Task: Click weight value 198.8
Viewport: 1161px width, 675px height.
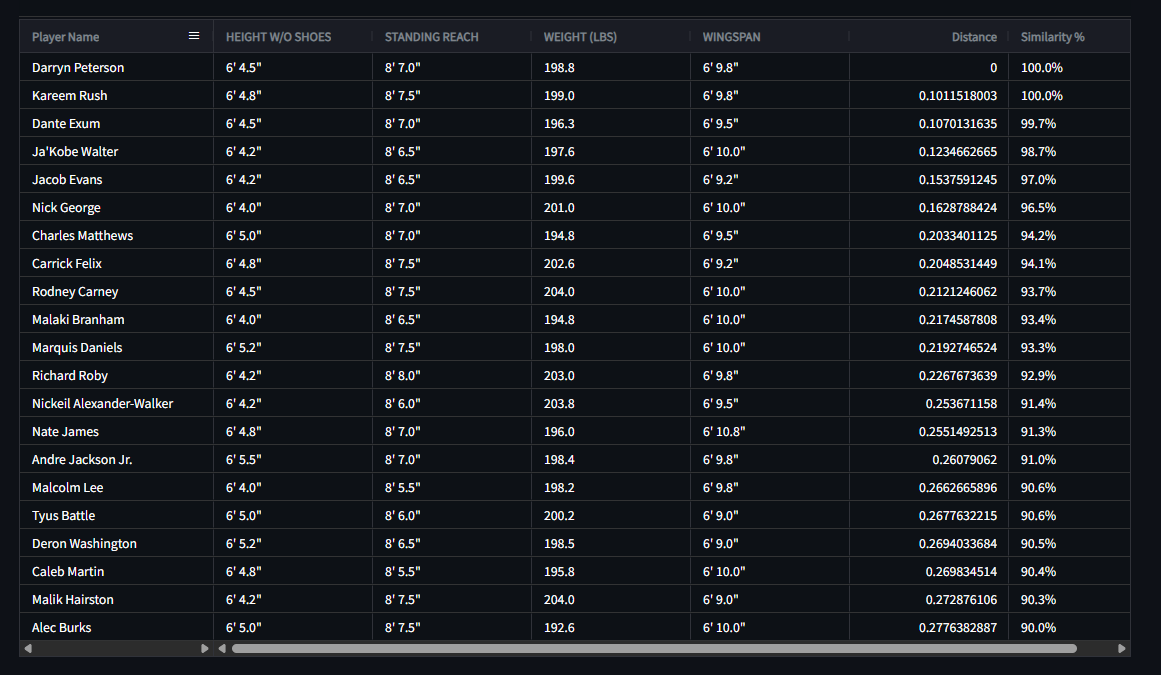Action: 559,67
